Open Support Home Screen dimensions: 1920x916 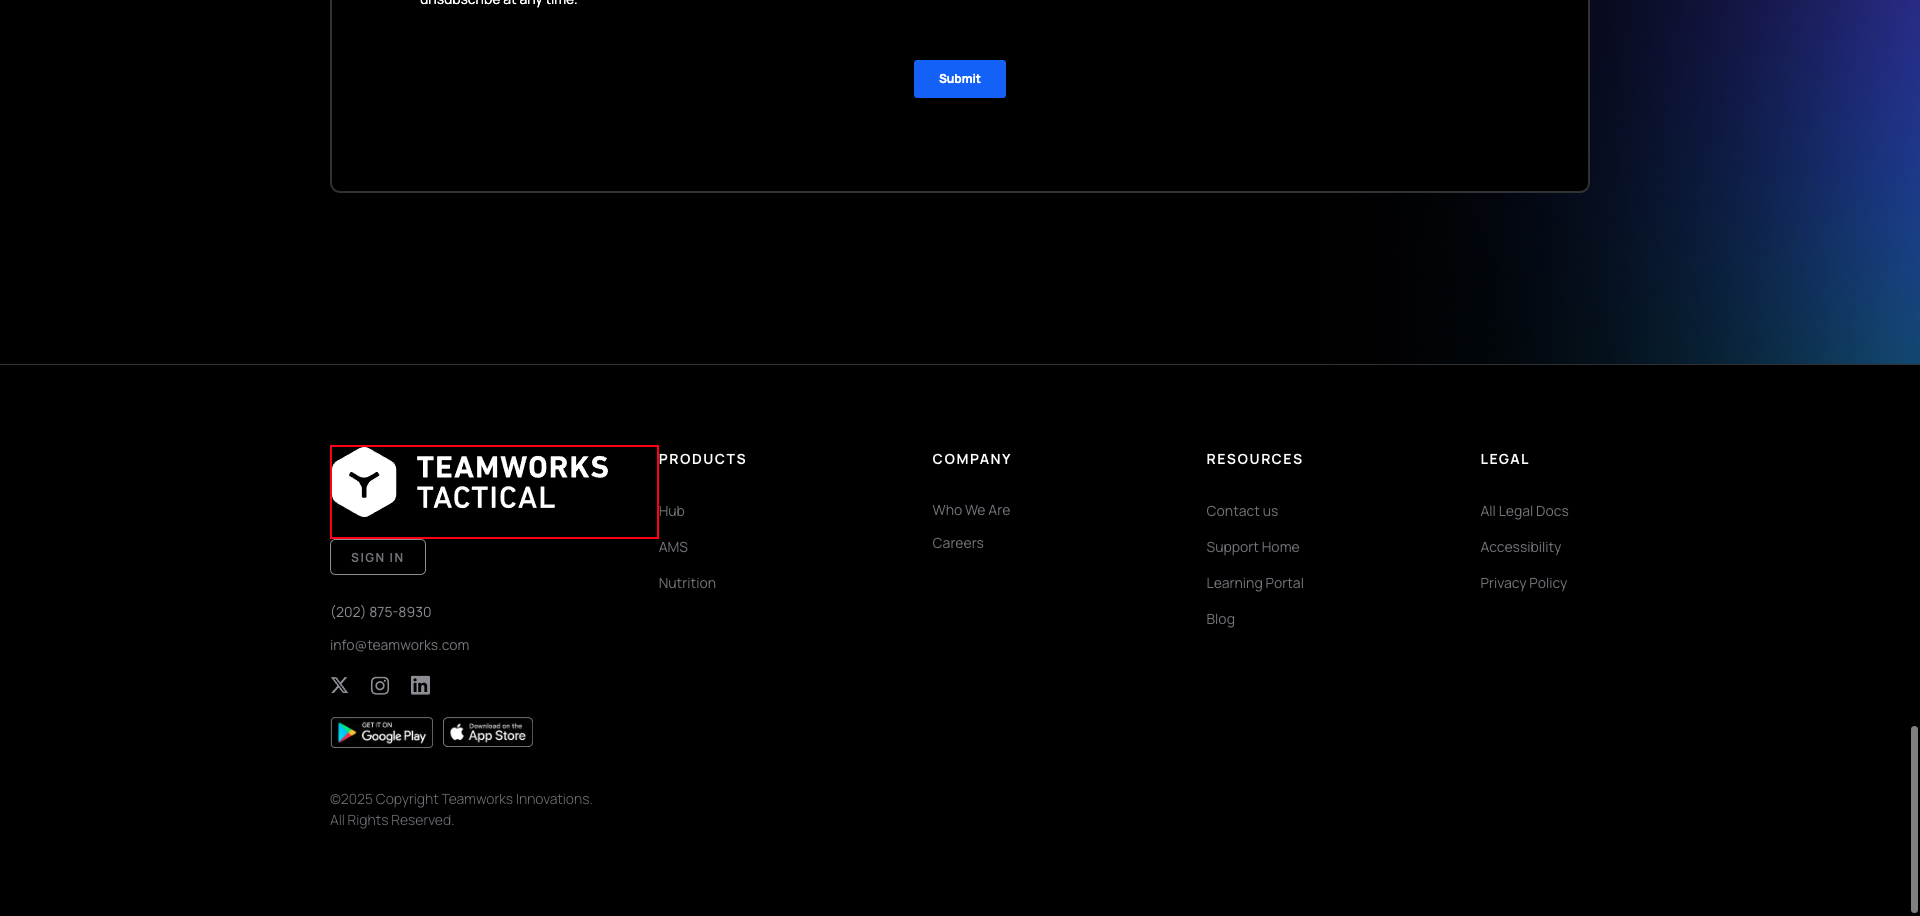pyautogui.click(x=1252, y=546)
